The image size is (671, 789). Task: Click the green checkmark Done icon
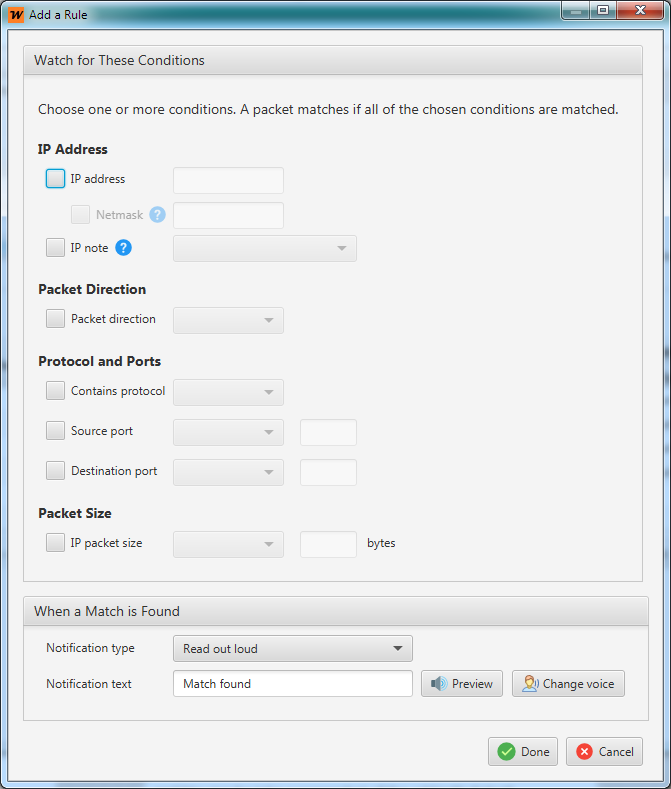(x=506, y=752)
